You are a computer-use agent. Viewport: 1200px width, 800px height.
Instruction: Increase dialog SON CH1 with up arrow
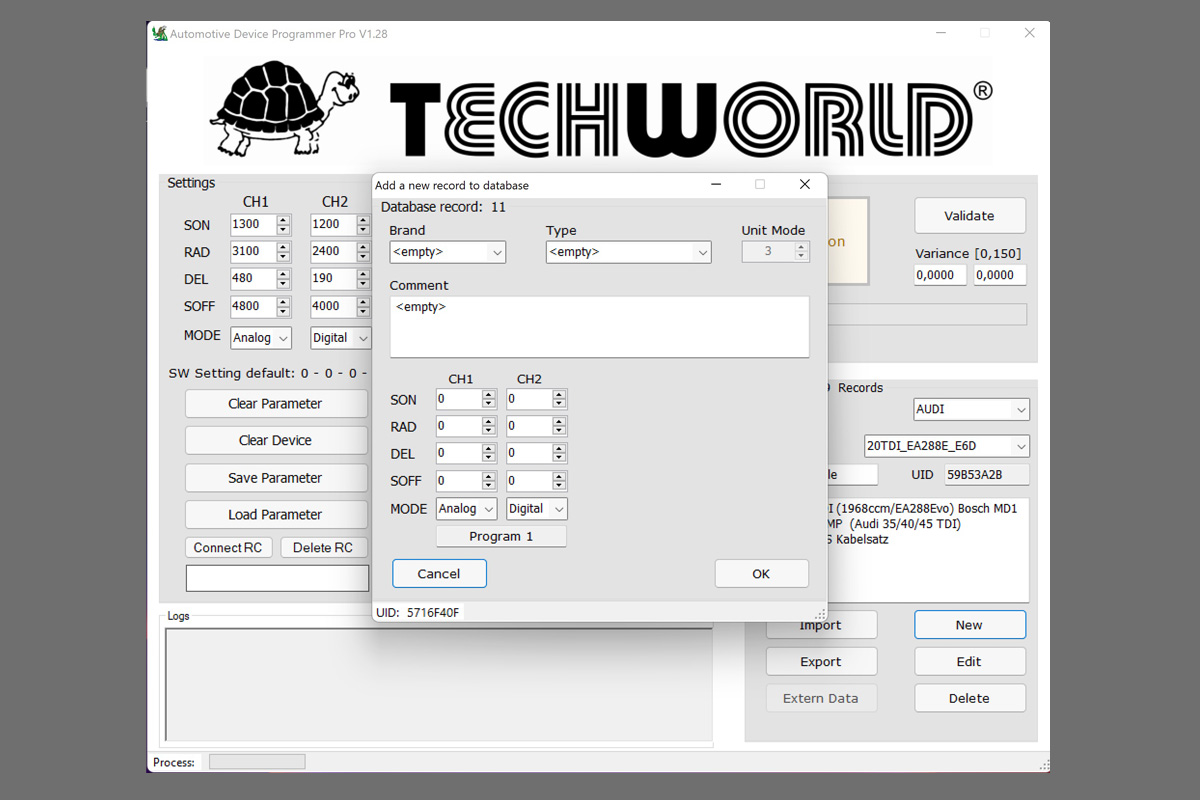tap(489, 395)
